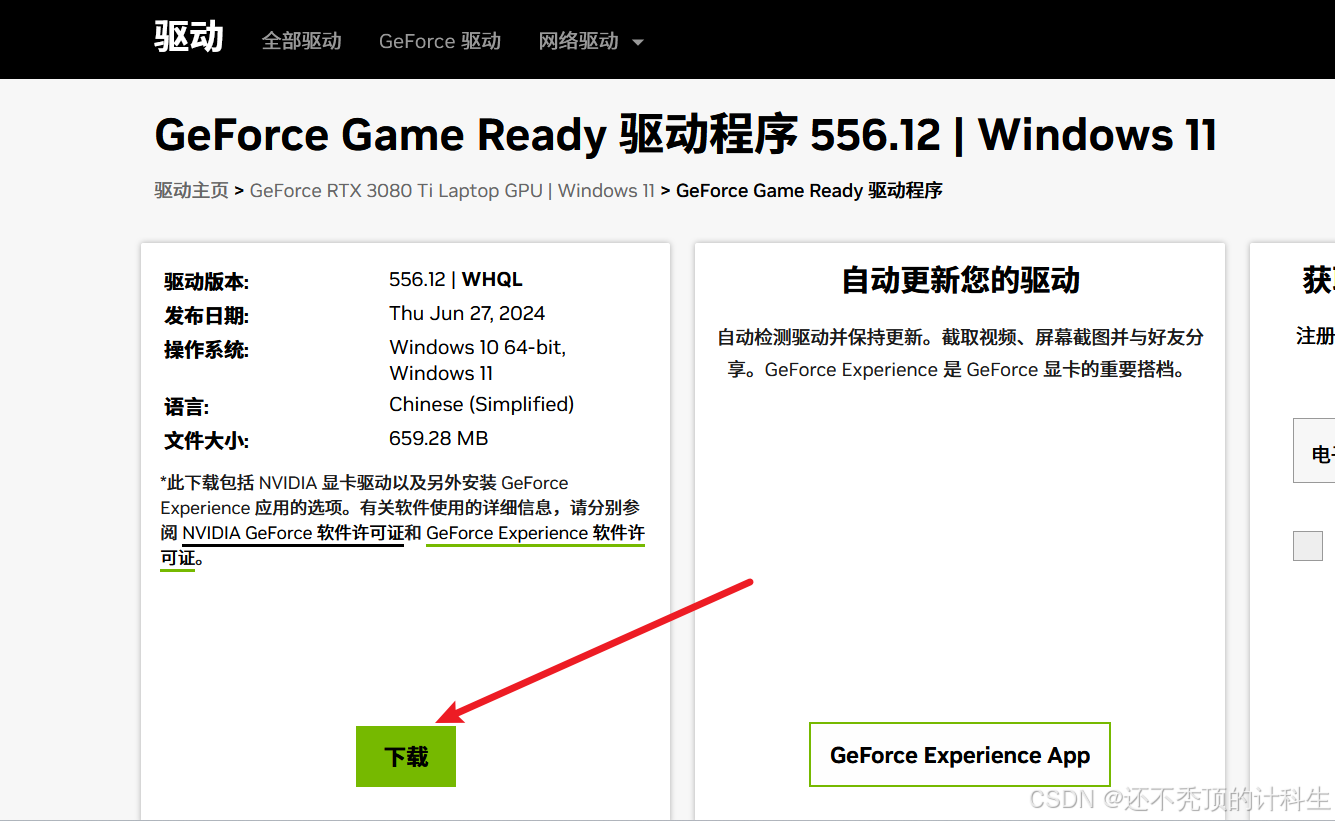This screenshot has height=821, width=1335.
Task: Click the 文件大小 label
Action: [207, 441]
